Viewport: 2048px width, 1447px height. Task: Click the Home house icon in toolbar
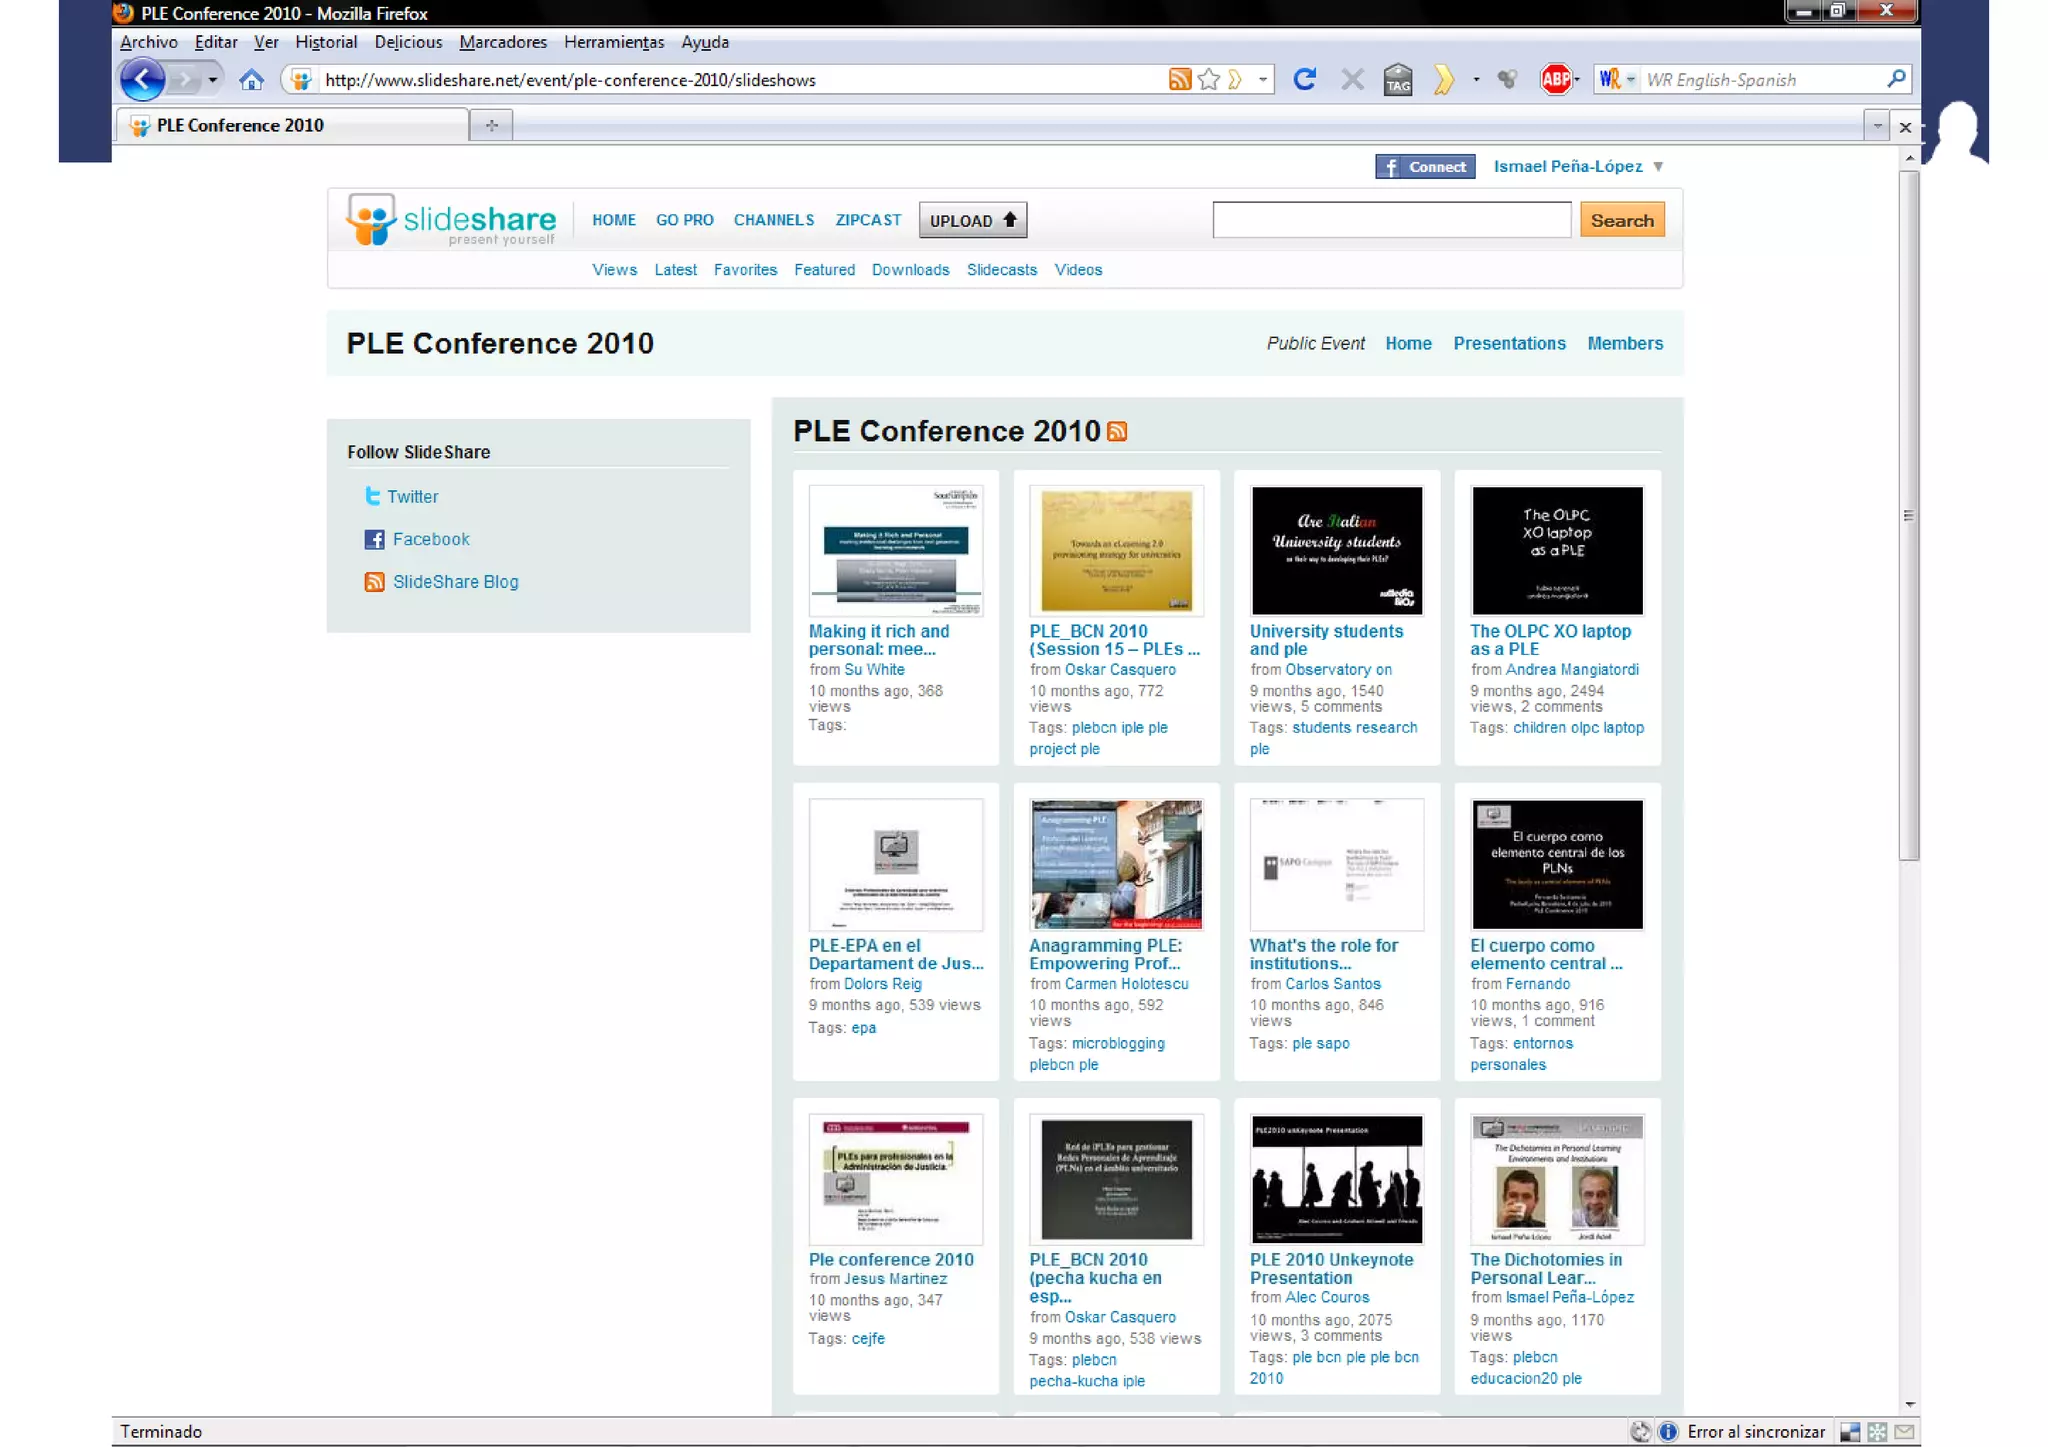tap(251, 79)
